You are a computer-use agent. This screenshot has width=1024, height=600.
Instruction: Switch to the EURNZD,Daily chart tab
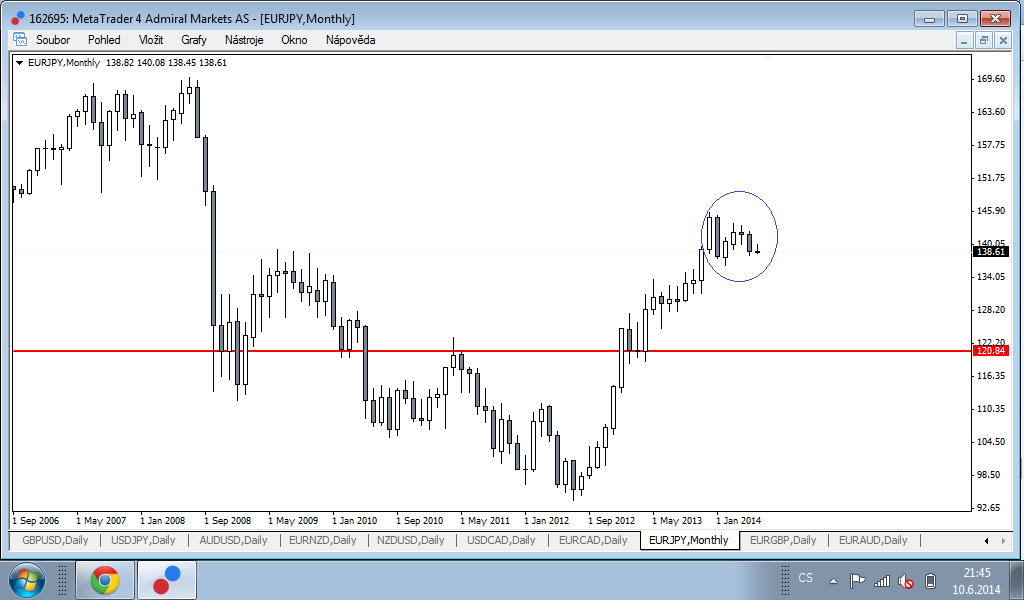click(x=323, y=540)
